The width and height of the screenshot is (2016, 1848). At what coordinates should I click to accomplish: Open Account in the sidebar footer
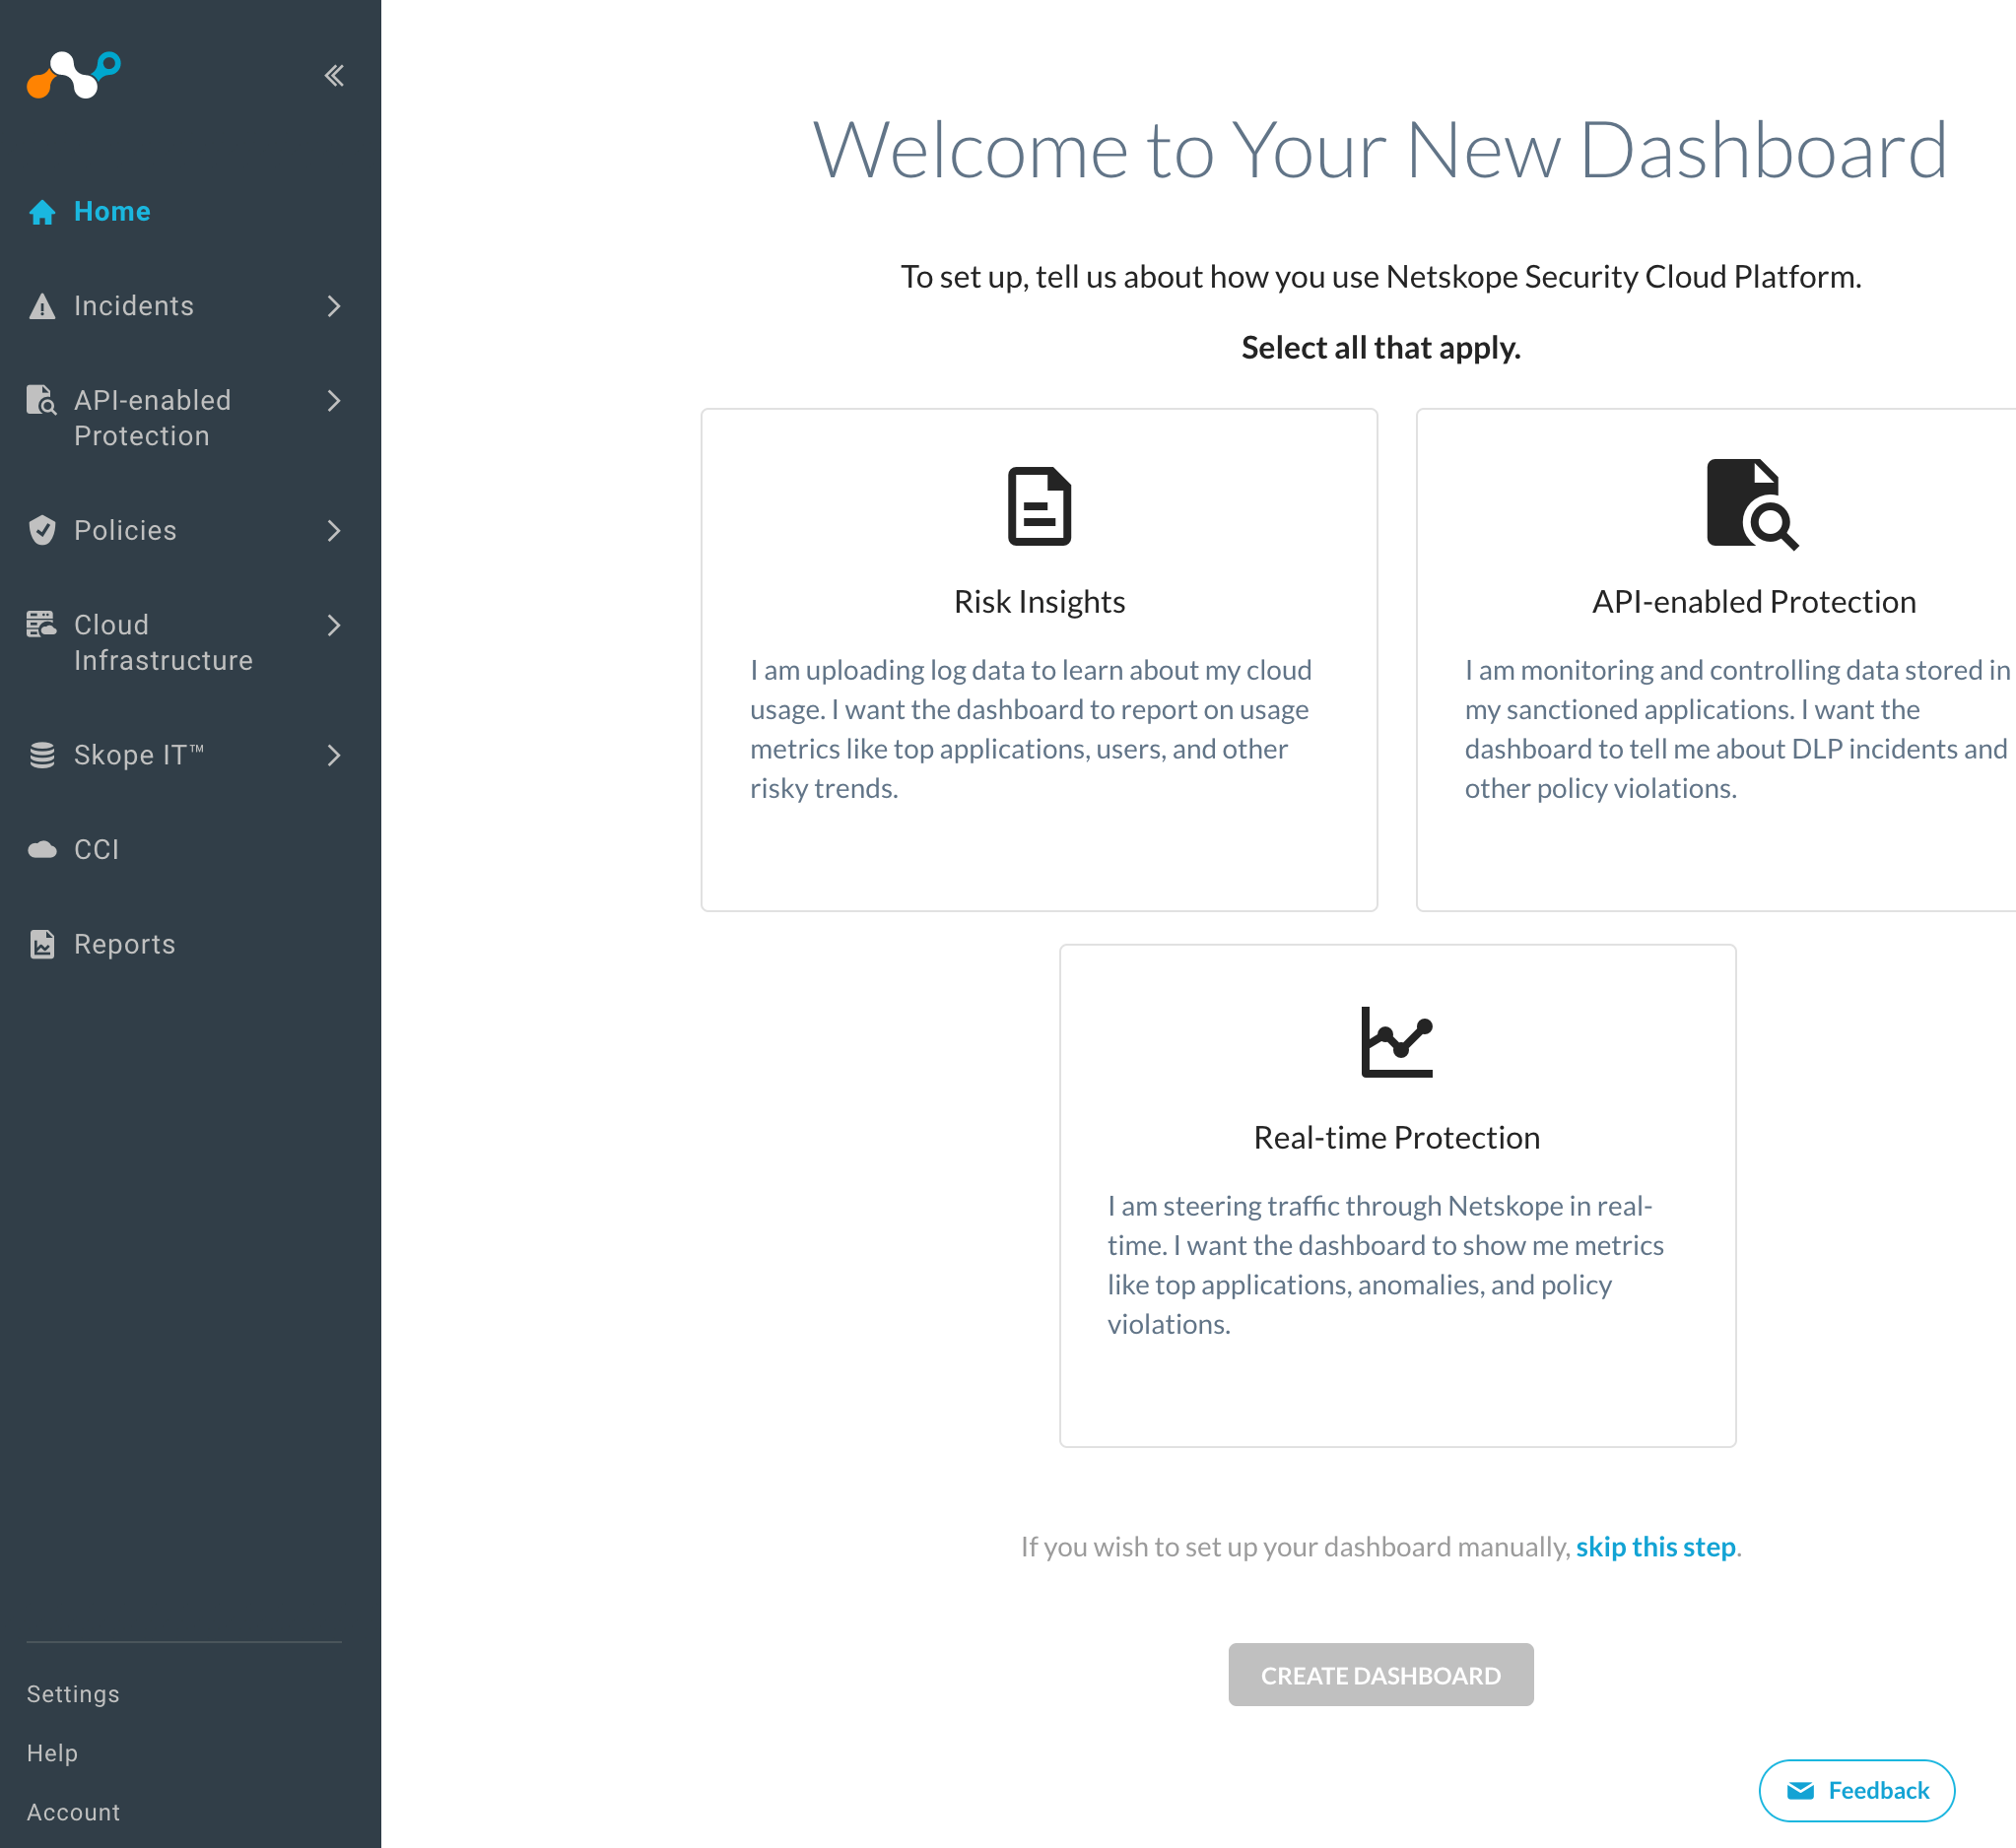73,1811
